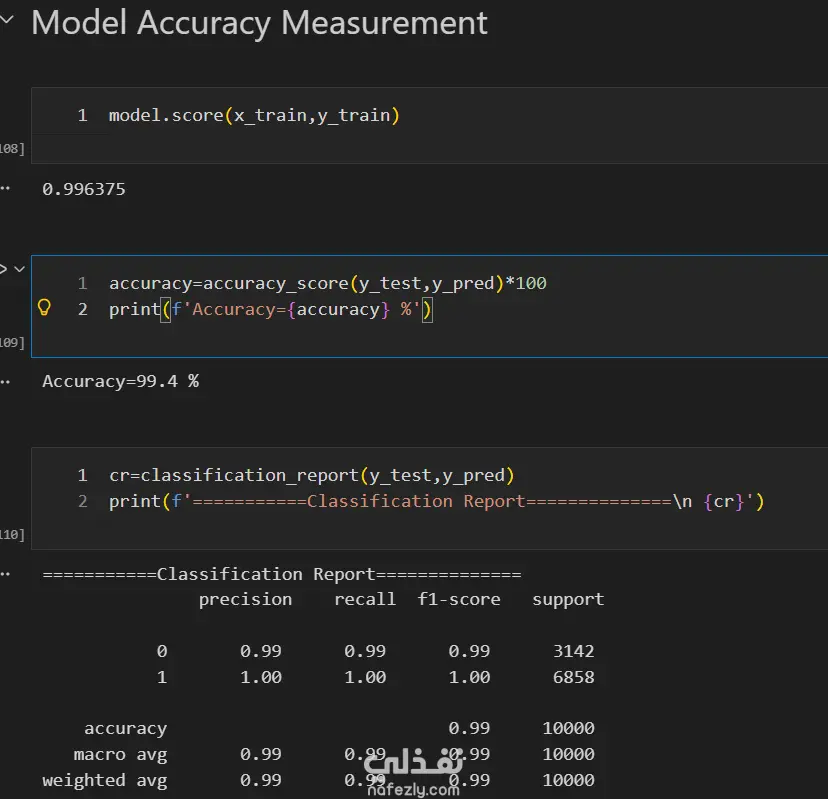
Task: Click the weighted avg row in report
Action: pyautogui.click(x=104, y=780)
